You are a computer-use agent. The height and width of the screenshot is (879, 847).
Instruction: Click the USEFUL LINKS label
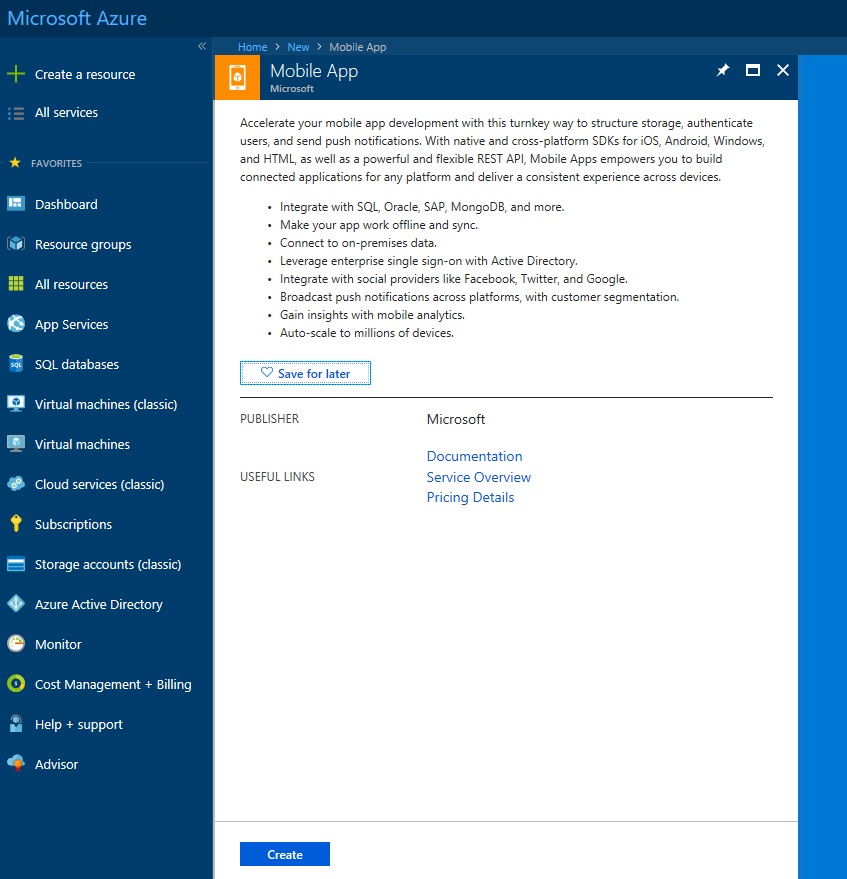pyautogui.click(x=277, y=476)
